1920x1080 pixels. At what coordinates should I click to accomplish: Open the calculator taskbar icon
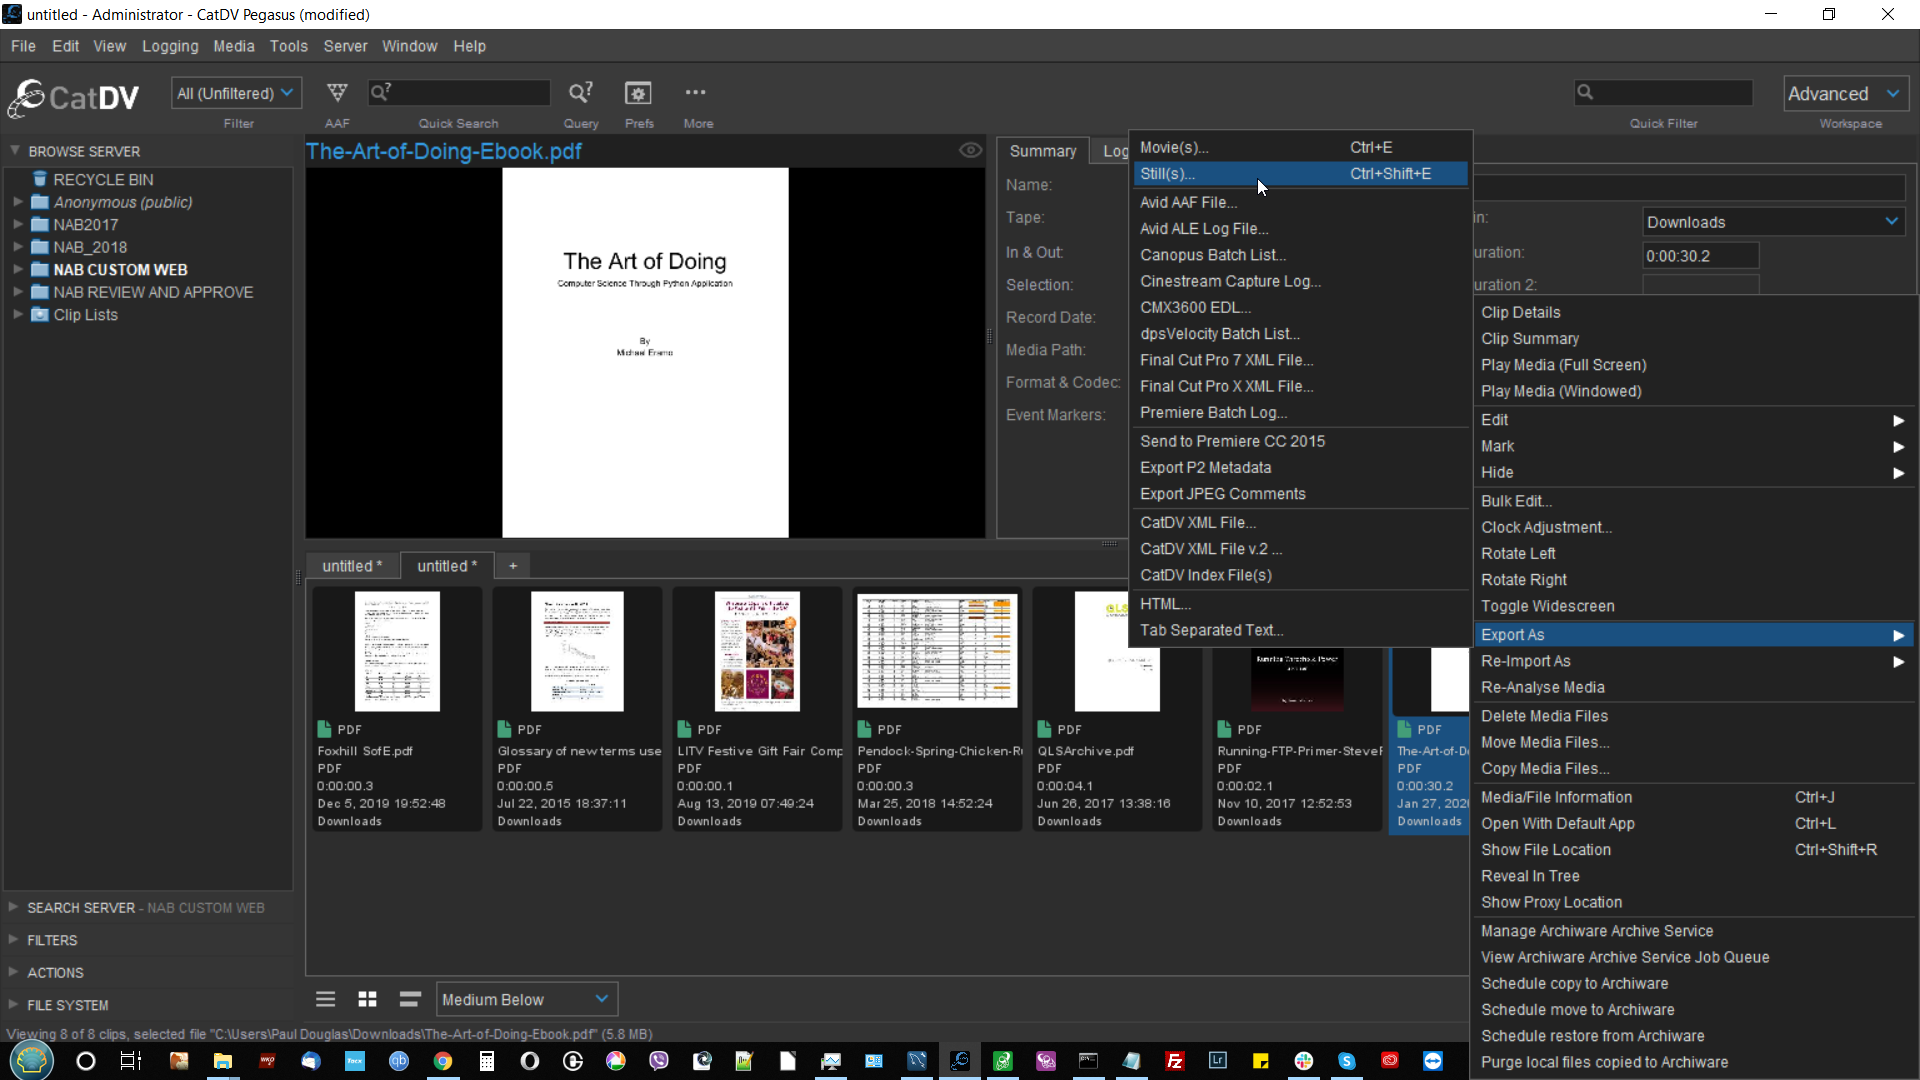click(486, 1061)
